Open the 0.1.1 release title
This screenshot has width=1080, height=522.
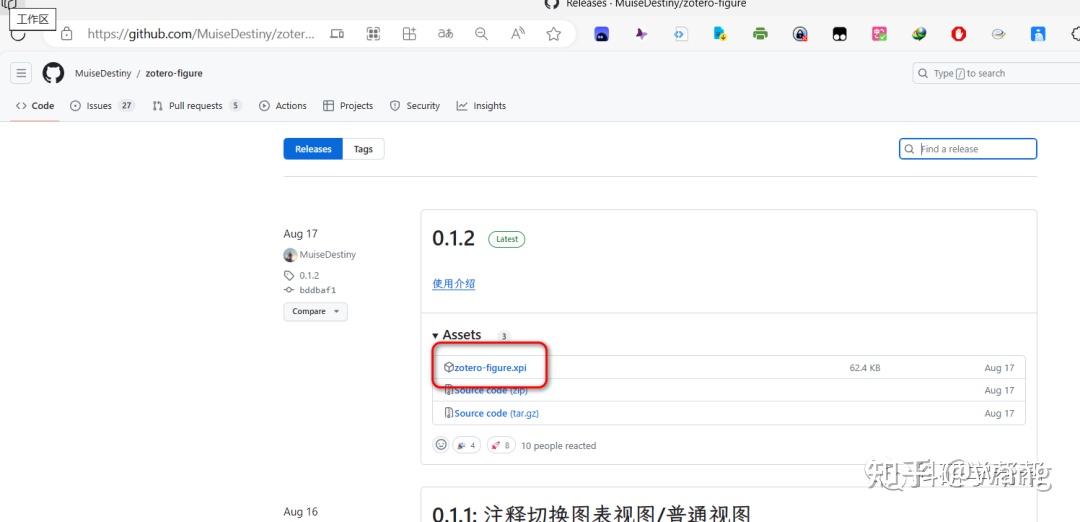point(591,514)
